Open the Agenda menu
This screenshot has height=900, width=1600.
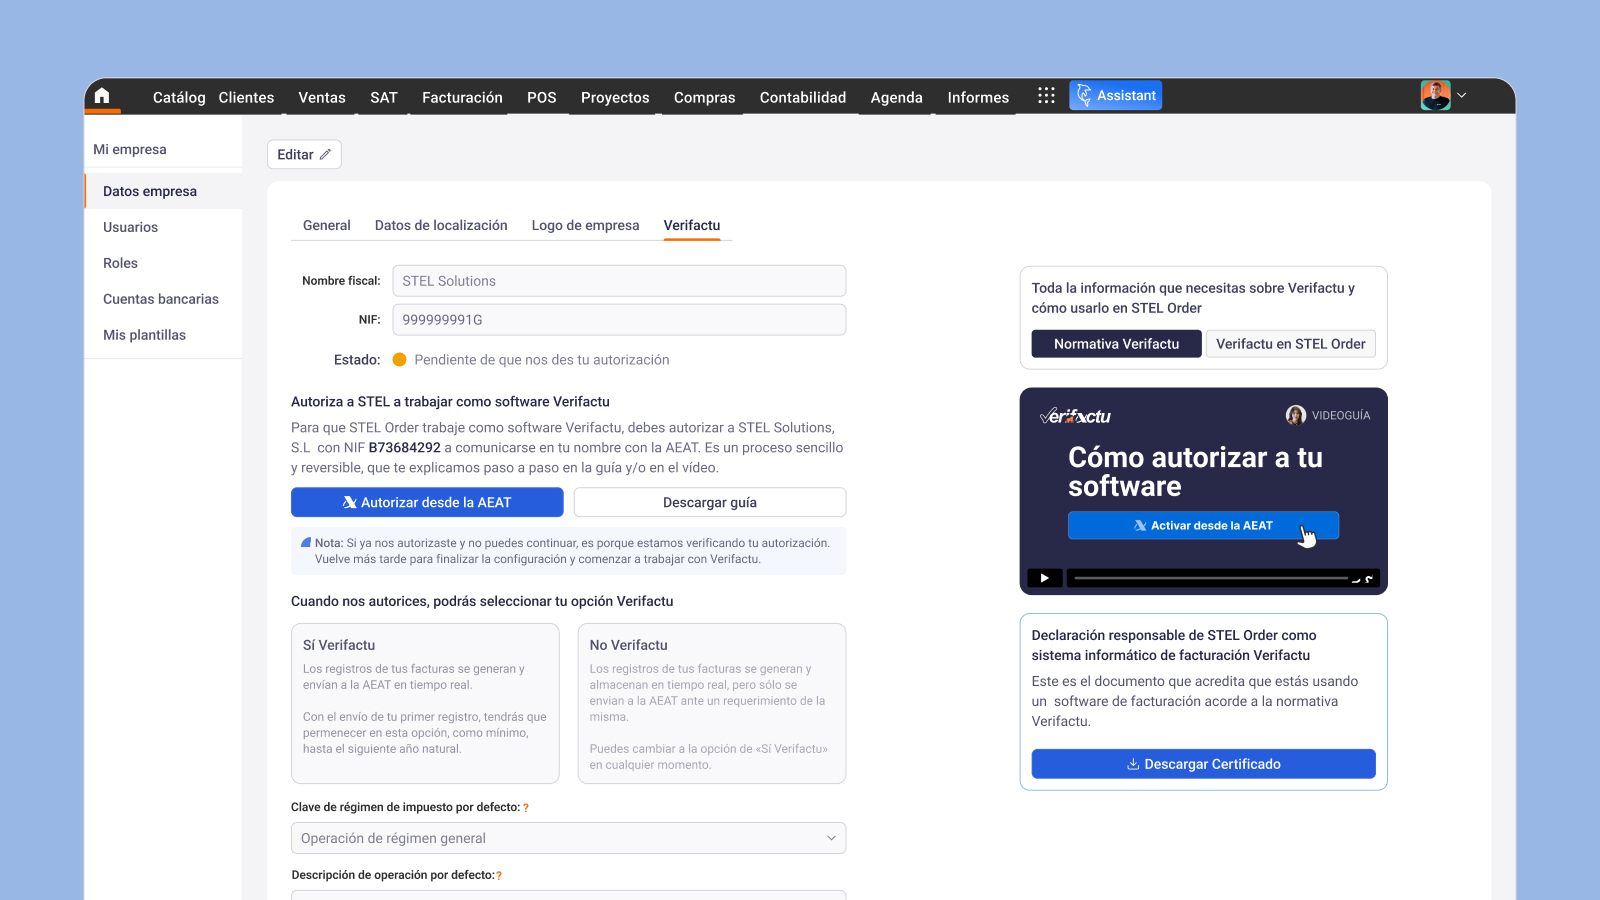click(x=897, y=97)
